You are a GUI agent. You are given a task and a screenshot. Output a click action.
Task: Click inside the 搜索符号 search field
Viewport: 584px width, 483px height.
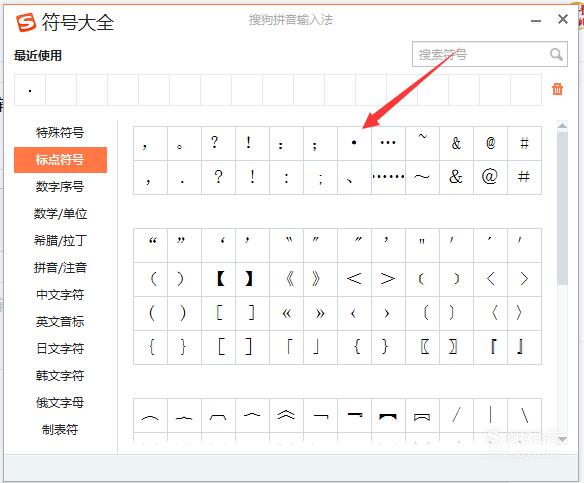(490, 54)
